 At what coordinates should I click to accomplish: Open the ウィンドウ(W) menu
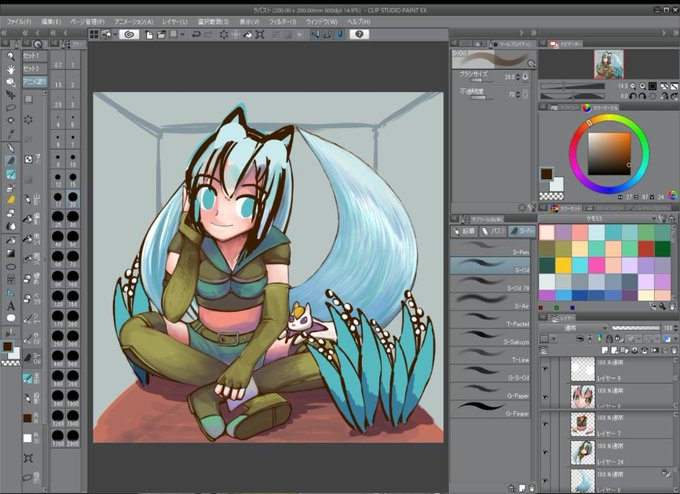point(321,21)
